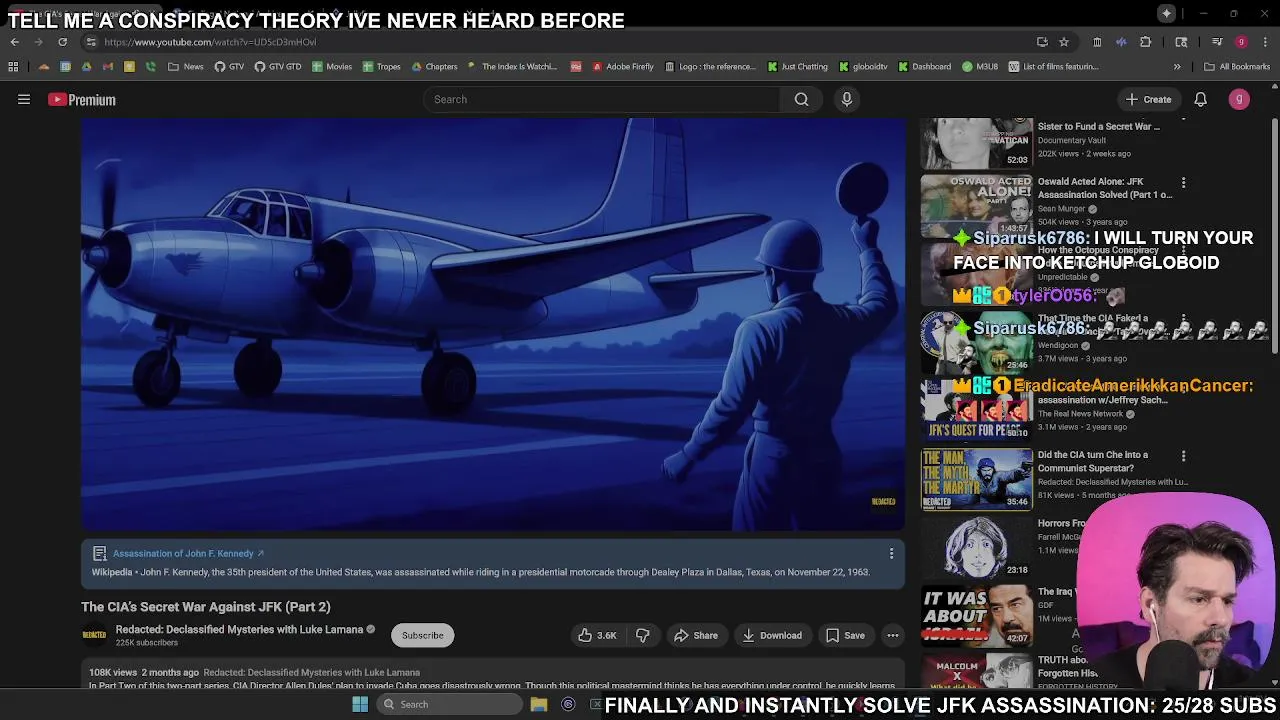Image resolution: width=1280 pixels, height=720 pixels.
Task: Open Oswald Acted Alone thumbnail
Action: coord(976,205)
